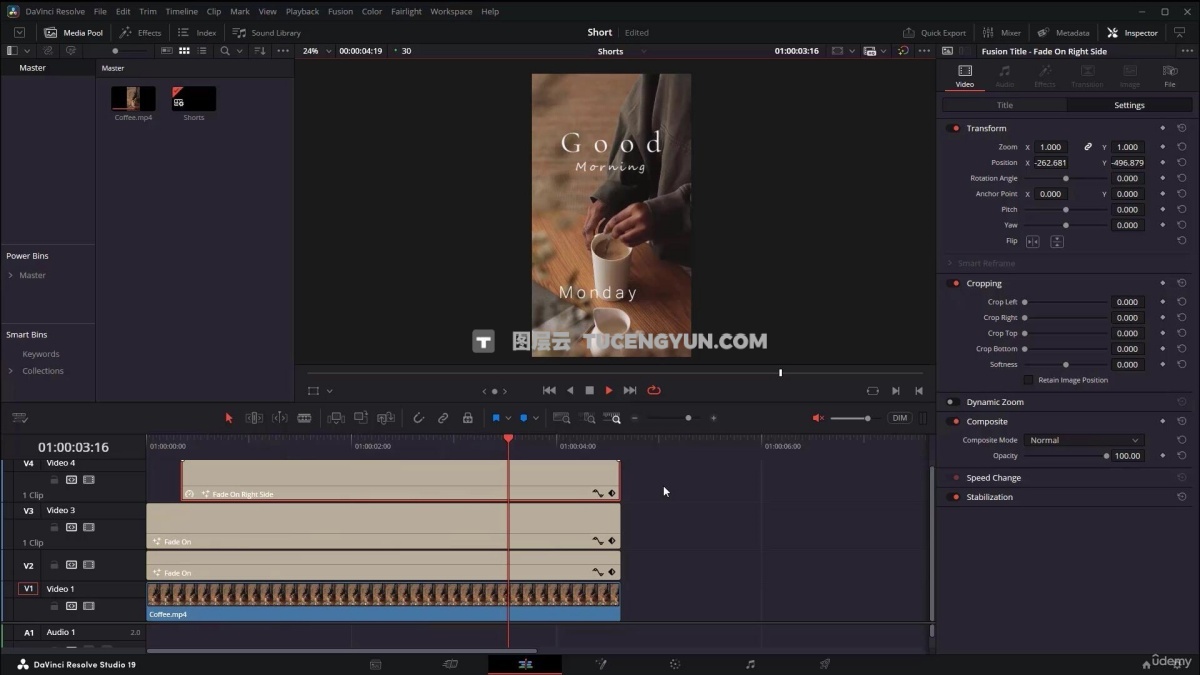This screenshot has height=675, width=1200.
Task: Select the arrow Selection Mode tool
Action: point(228,418)
